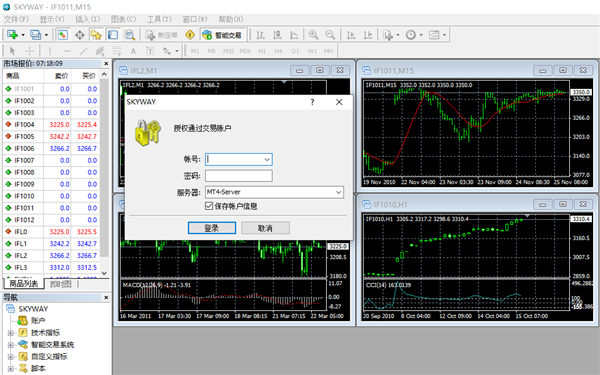Click the New Chart toolbar icon
The image size is (600, 375).
[x=12, y=35]
